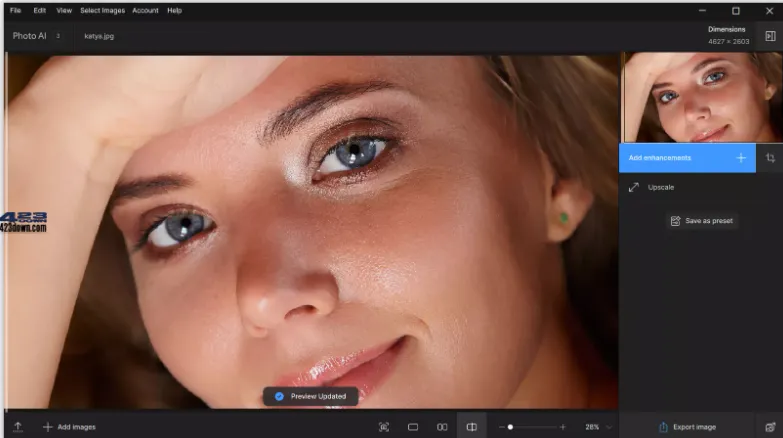Click the Add enhancements button
Viewport: 783px width, 438px height.
pos(687,158)
